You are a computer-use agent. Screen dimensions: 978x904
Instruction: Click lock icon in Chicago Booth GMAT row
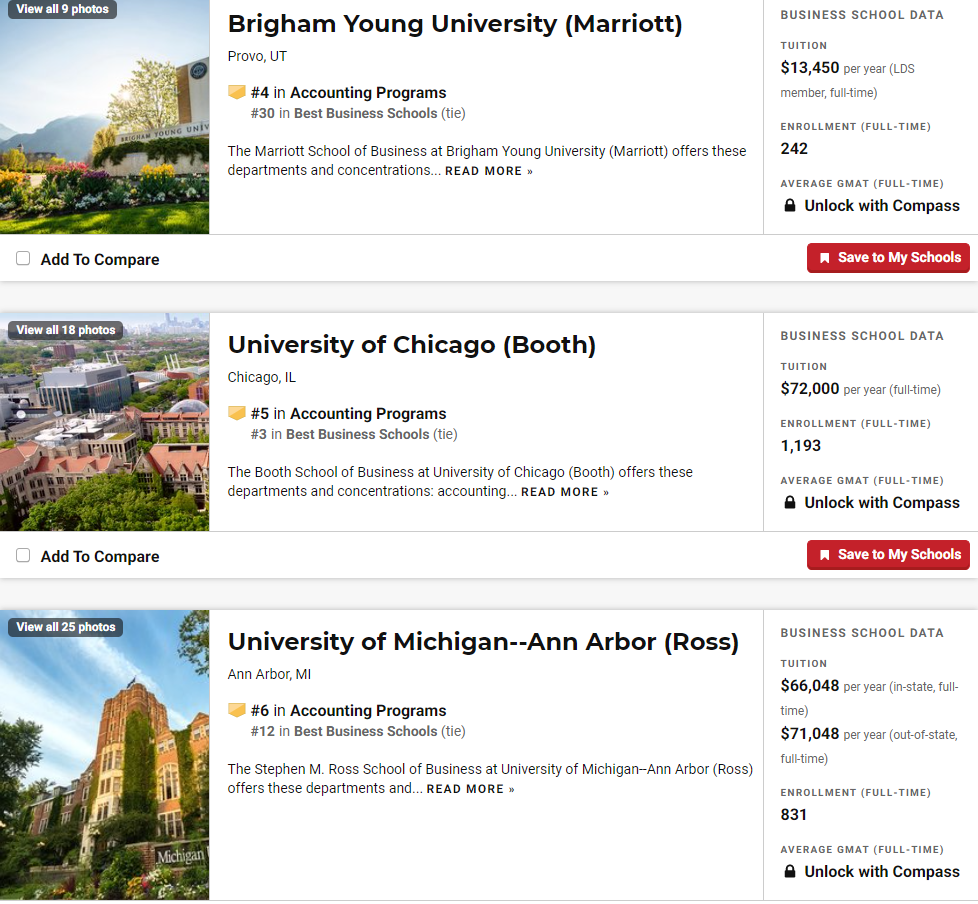point(790,502)
